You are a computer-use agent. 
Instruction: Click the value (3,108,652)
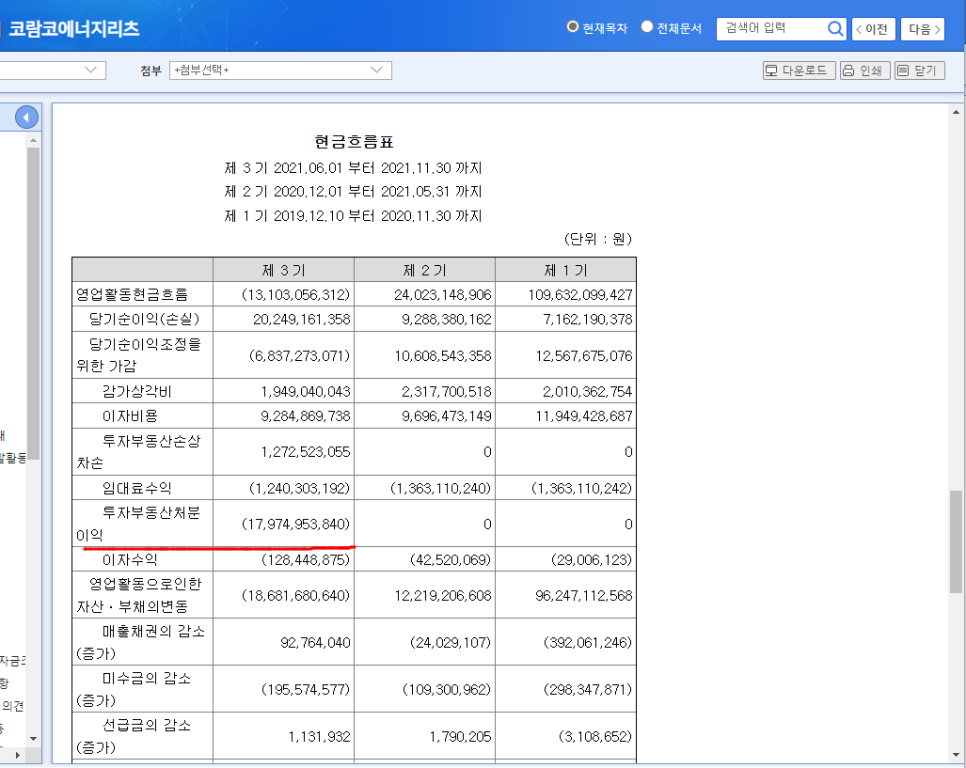[x=595, y=737]
